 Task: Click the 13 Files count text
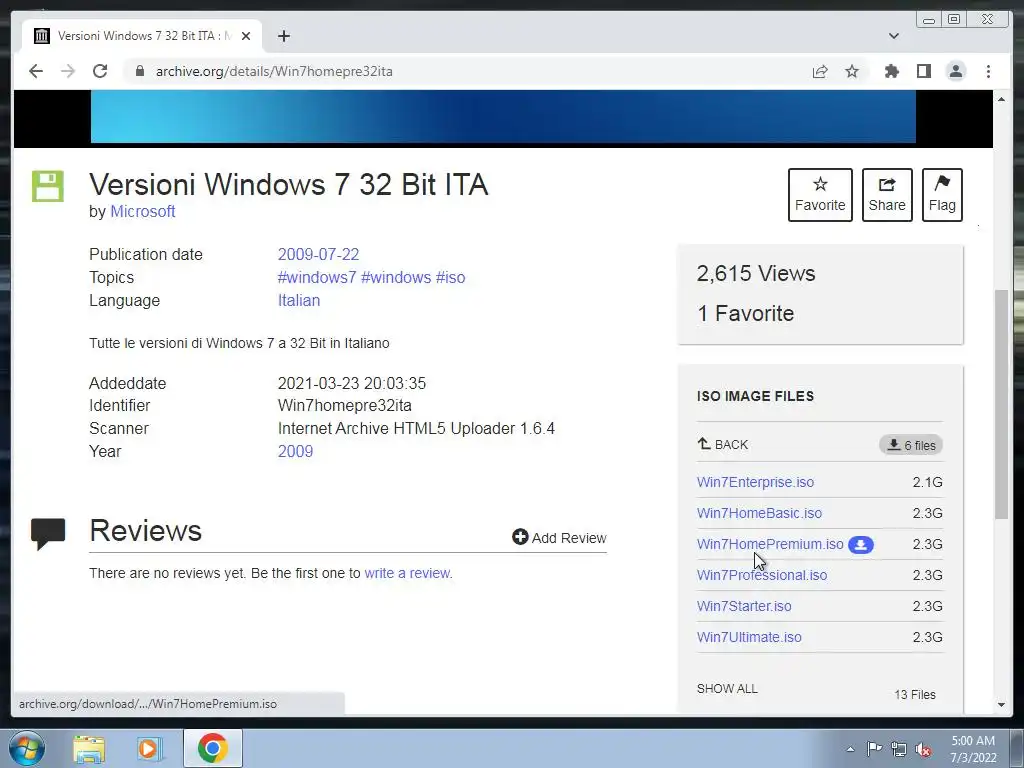pos(914,695)
